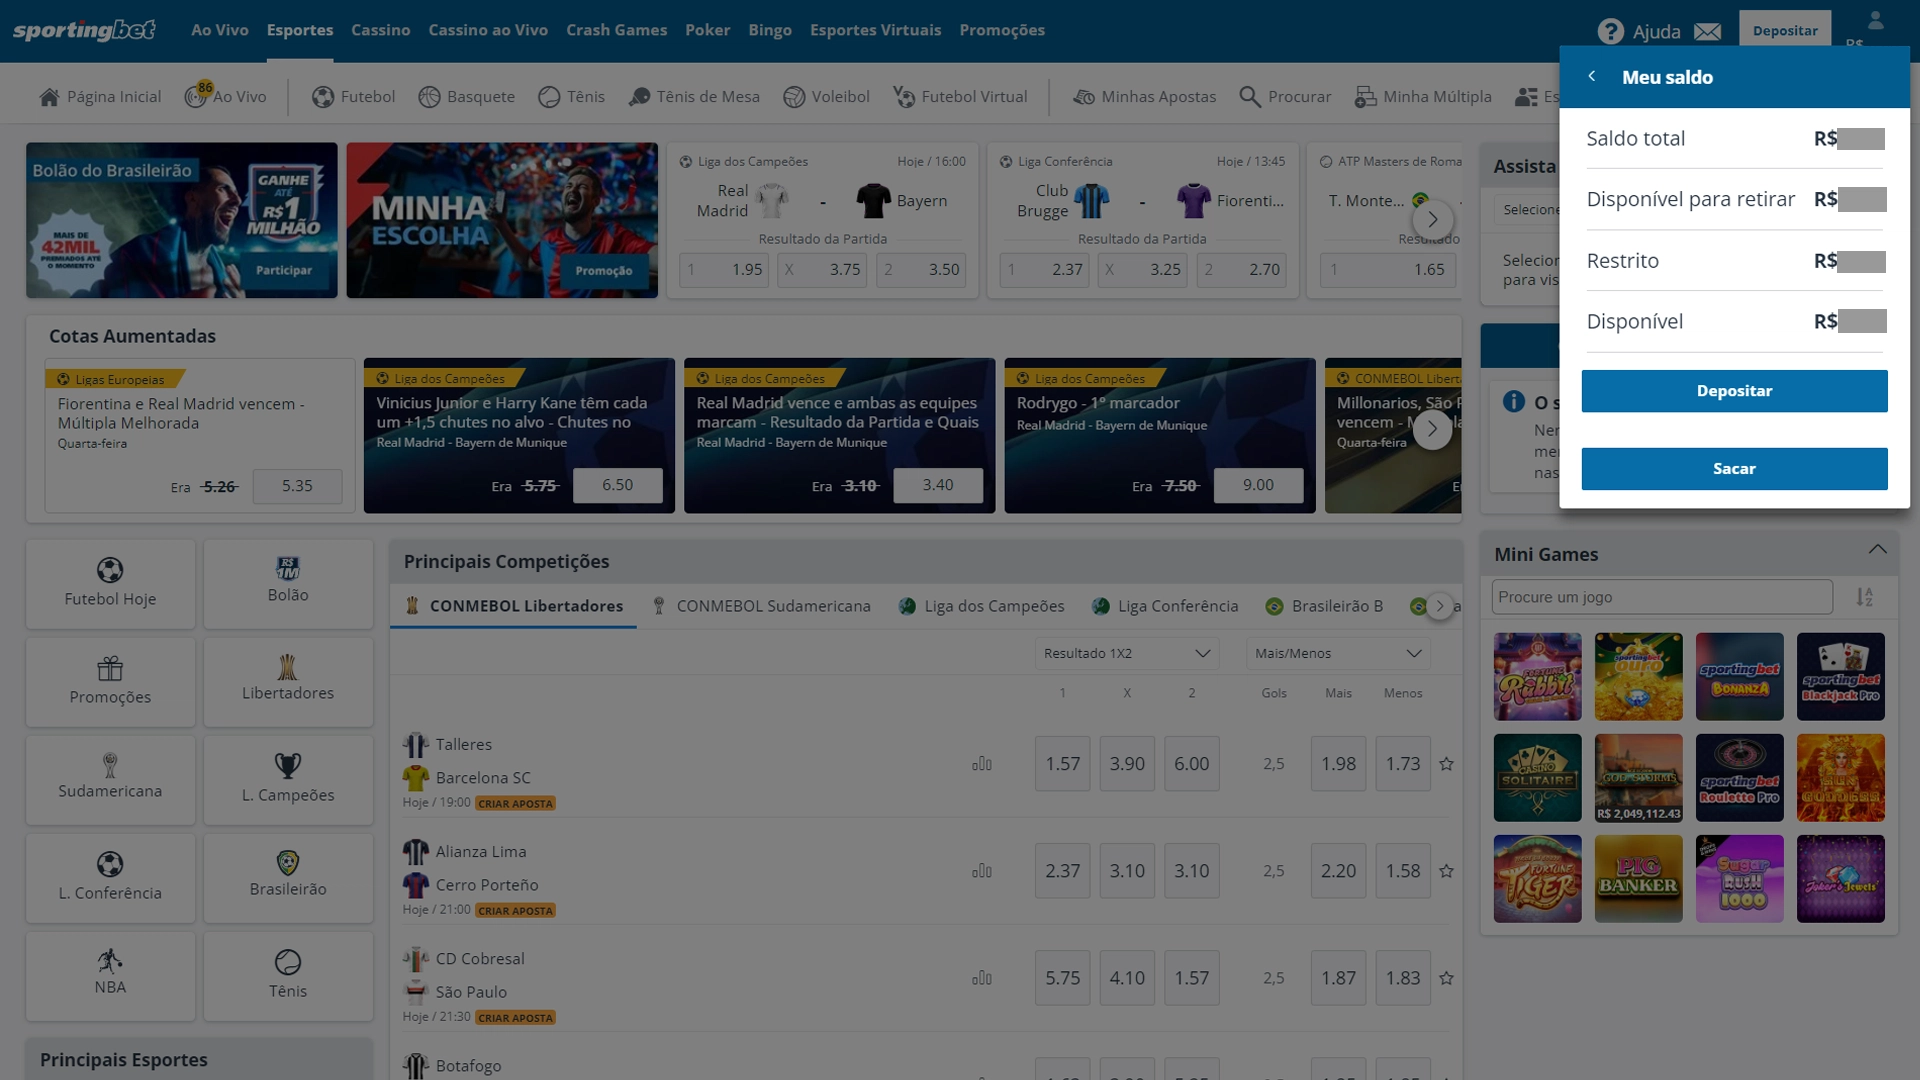Open the Sudamericana tile
Screen dimensions: 1920x1080
coord(110,780)
